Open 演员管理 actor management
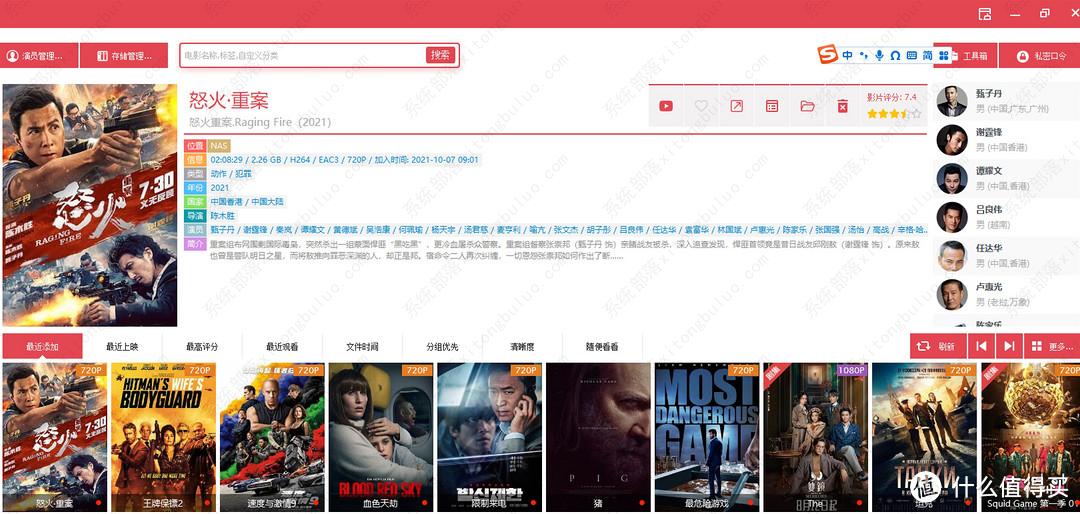1080x514 pixels. pyautogui.click(x=39, y=56)
